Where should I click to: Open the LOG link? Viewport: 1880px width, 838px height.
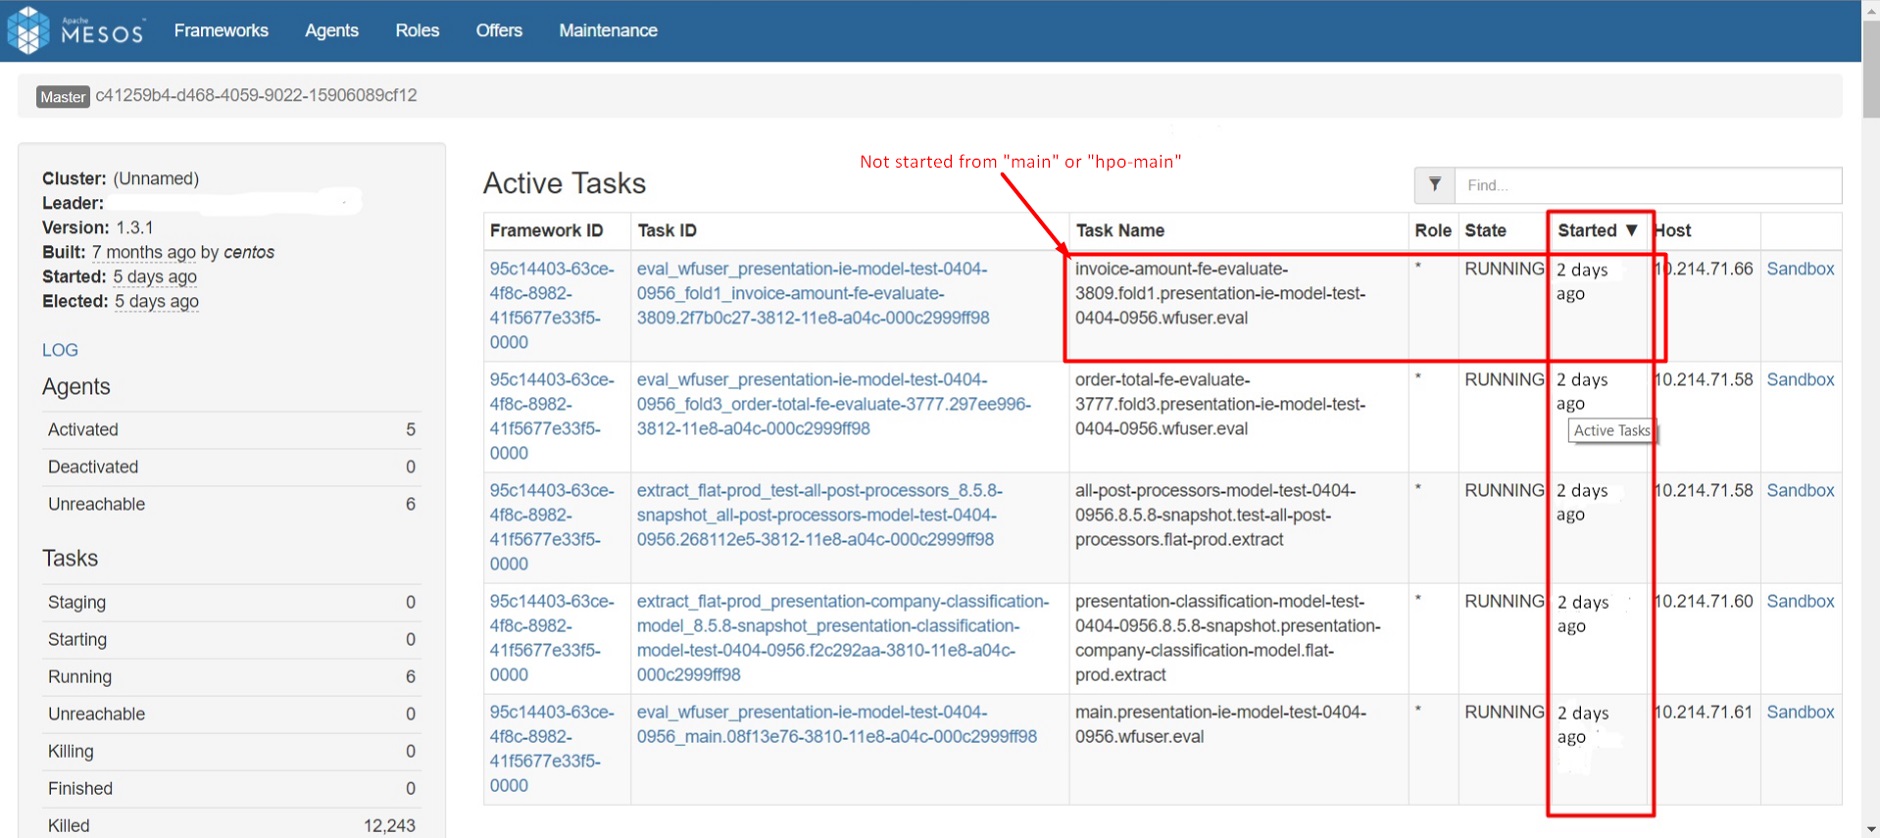(60, 350)
